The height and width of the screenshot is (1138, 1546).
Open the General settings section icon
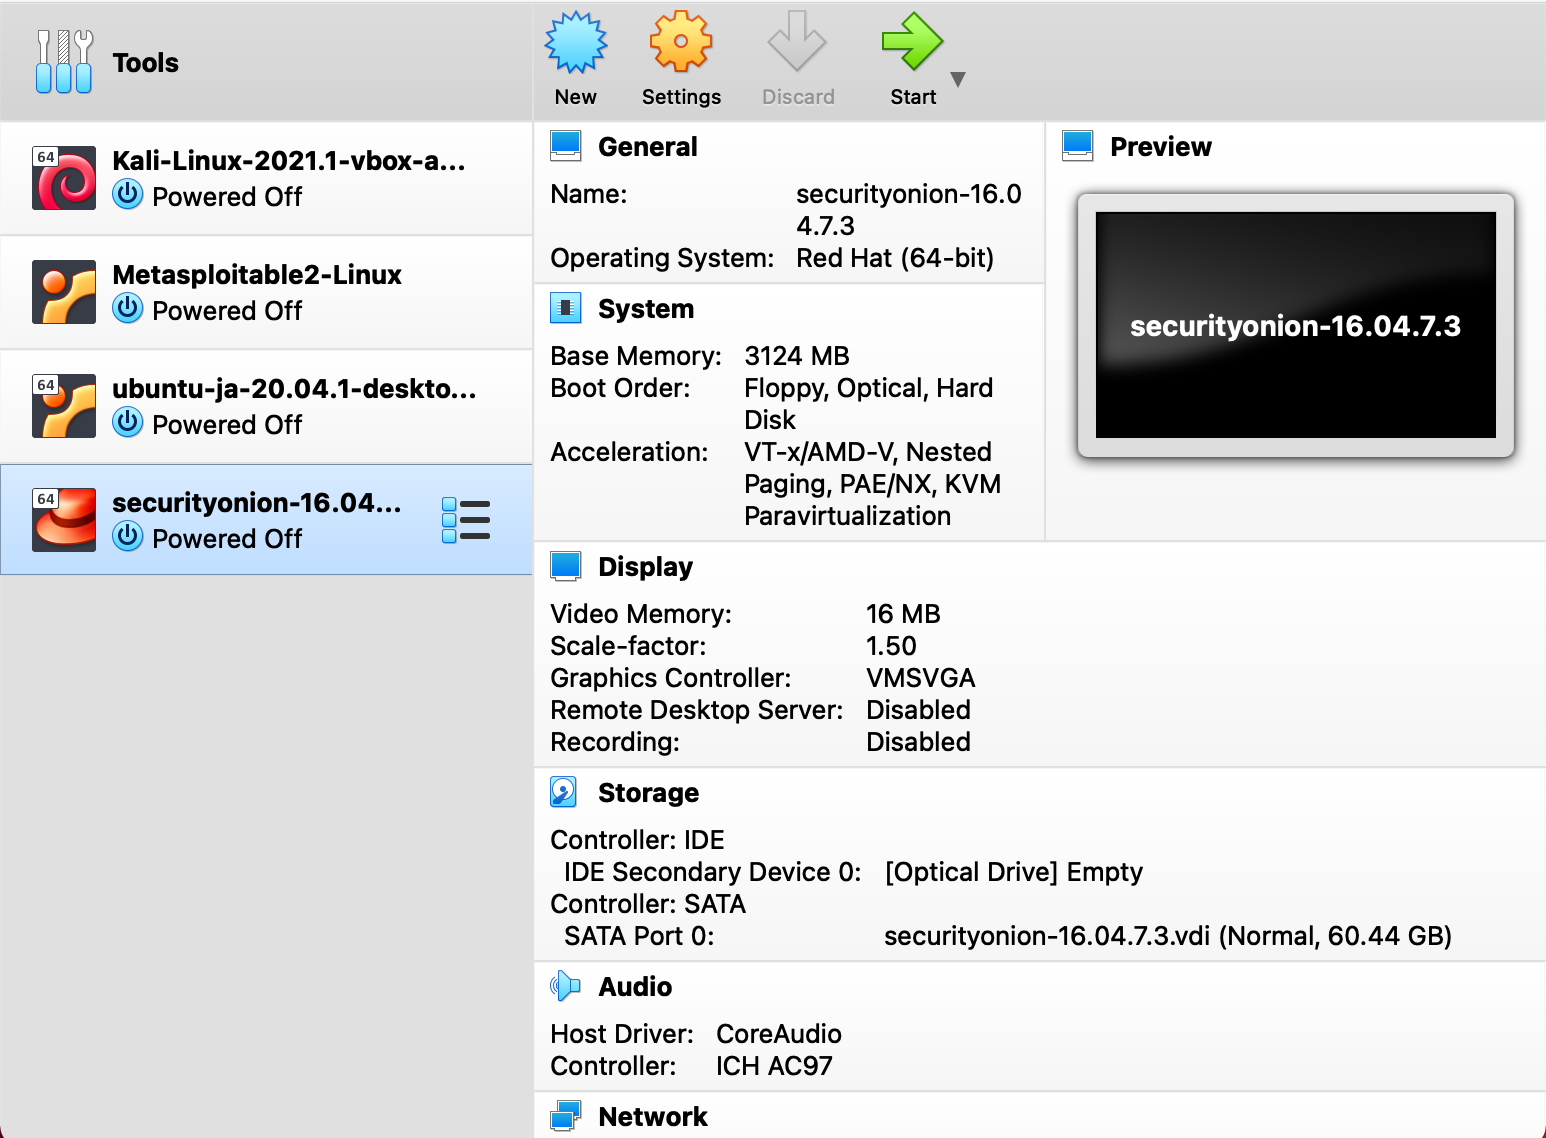click(565, 145)
